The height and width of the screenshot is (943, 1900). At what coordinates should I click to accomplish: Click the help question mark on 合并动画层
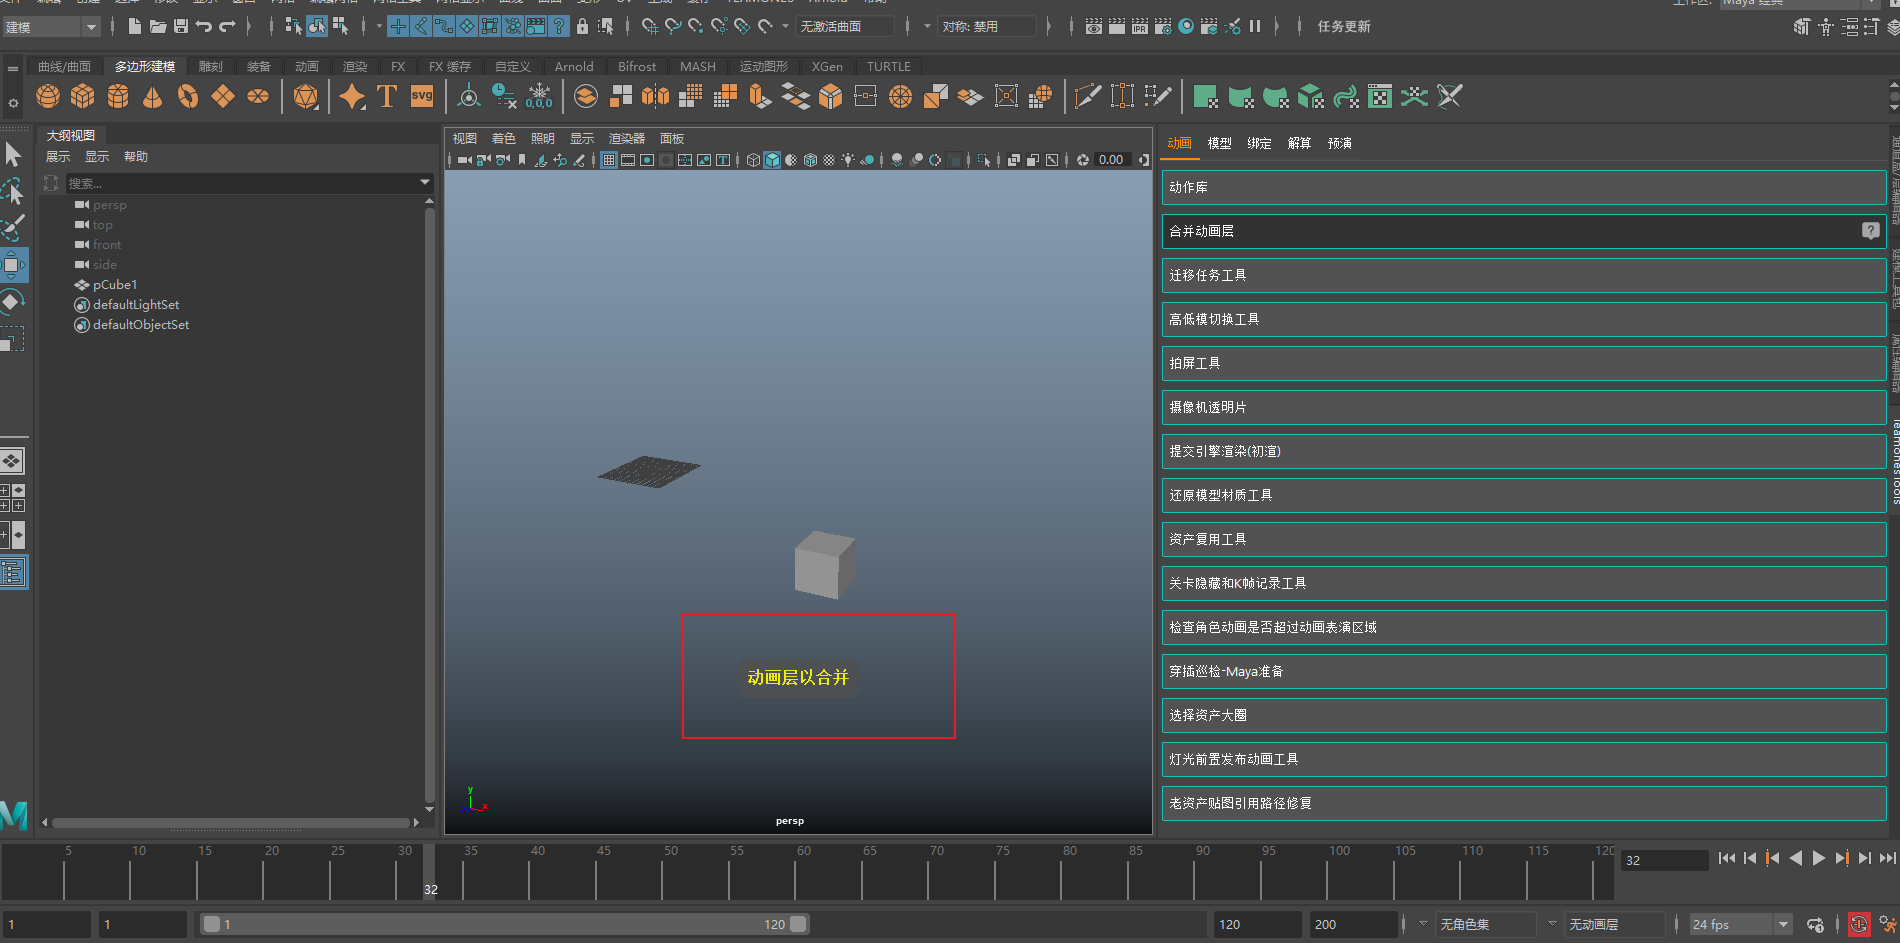1870,231
